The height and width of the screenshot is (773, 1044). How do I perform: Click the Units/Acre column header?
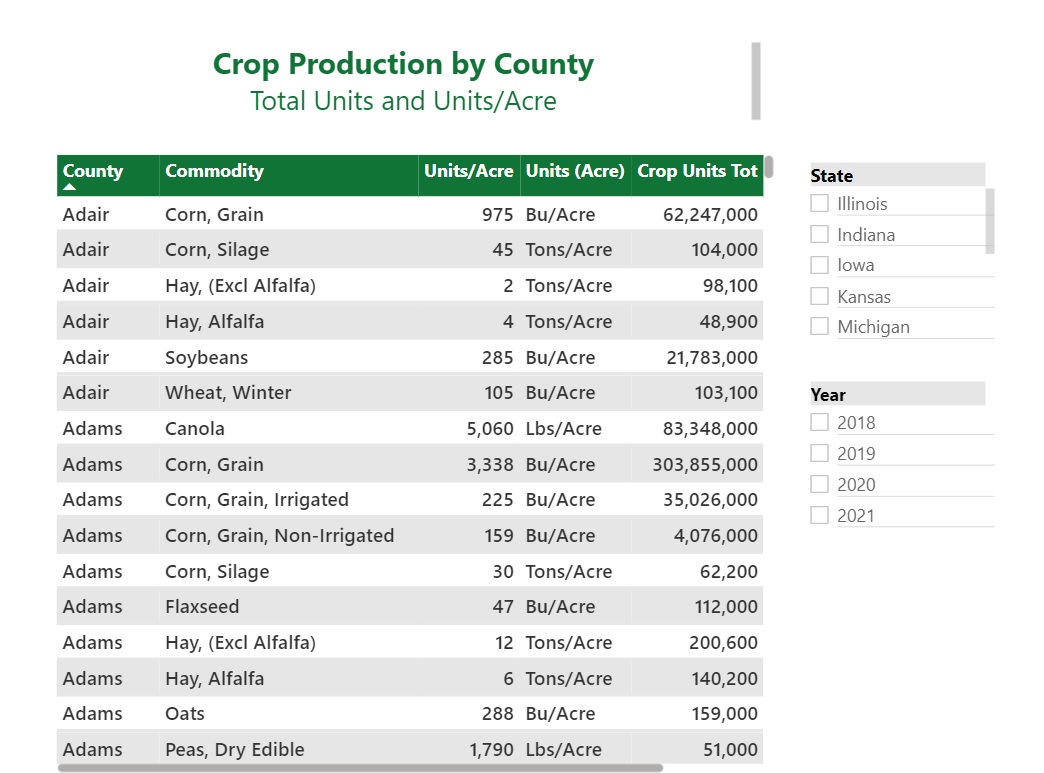coord(468,171)
